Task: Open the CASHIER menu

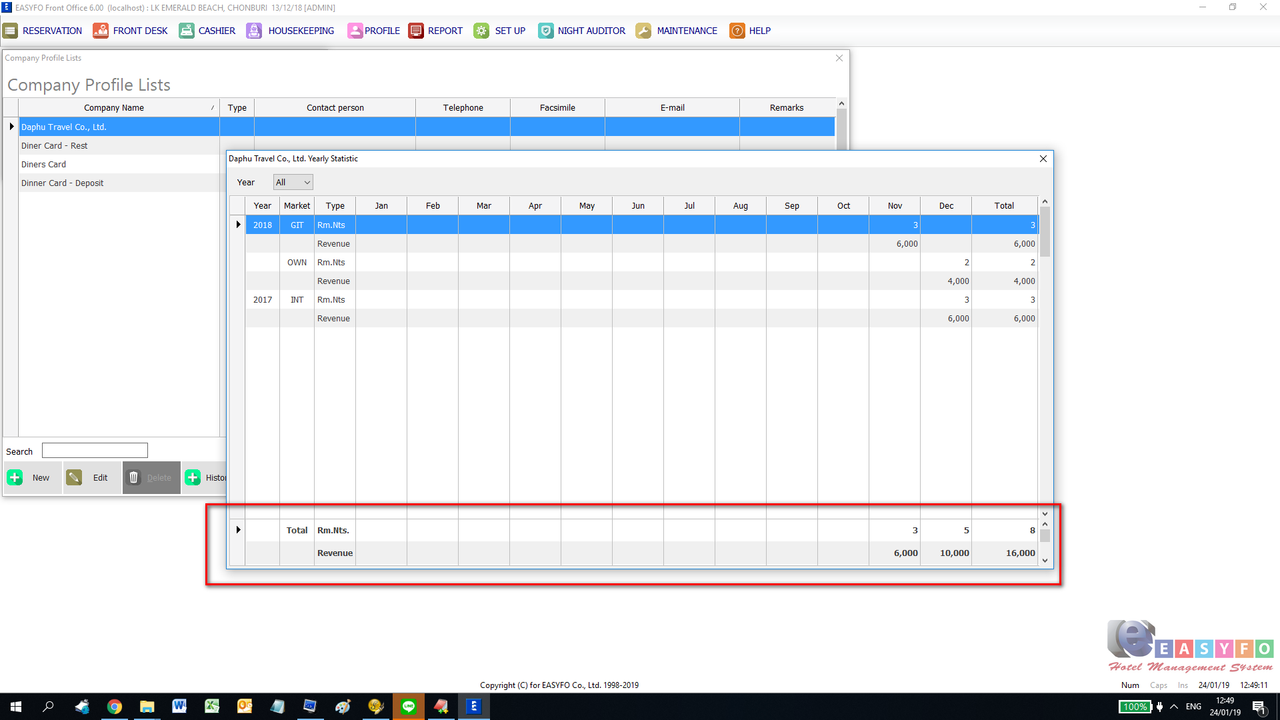Action: 208,31
